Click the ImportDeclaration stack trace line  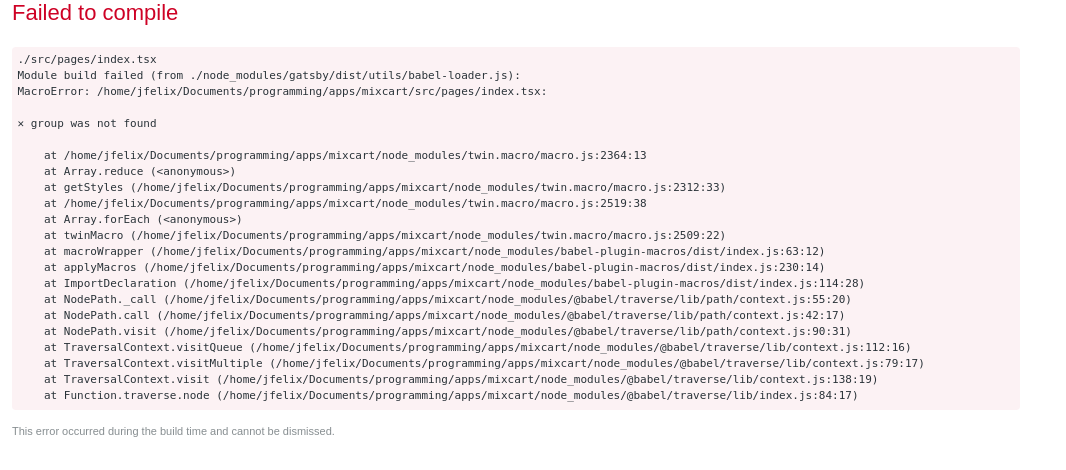pyautogui.click(x=455, y=284)
